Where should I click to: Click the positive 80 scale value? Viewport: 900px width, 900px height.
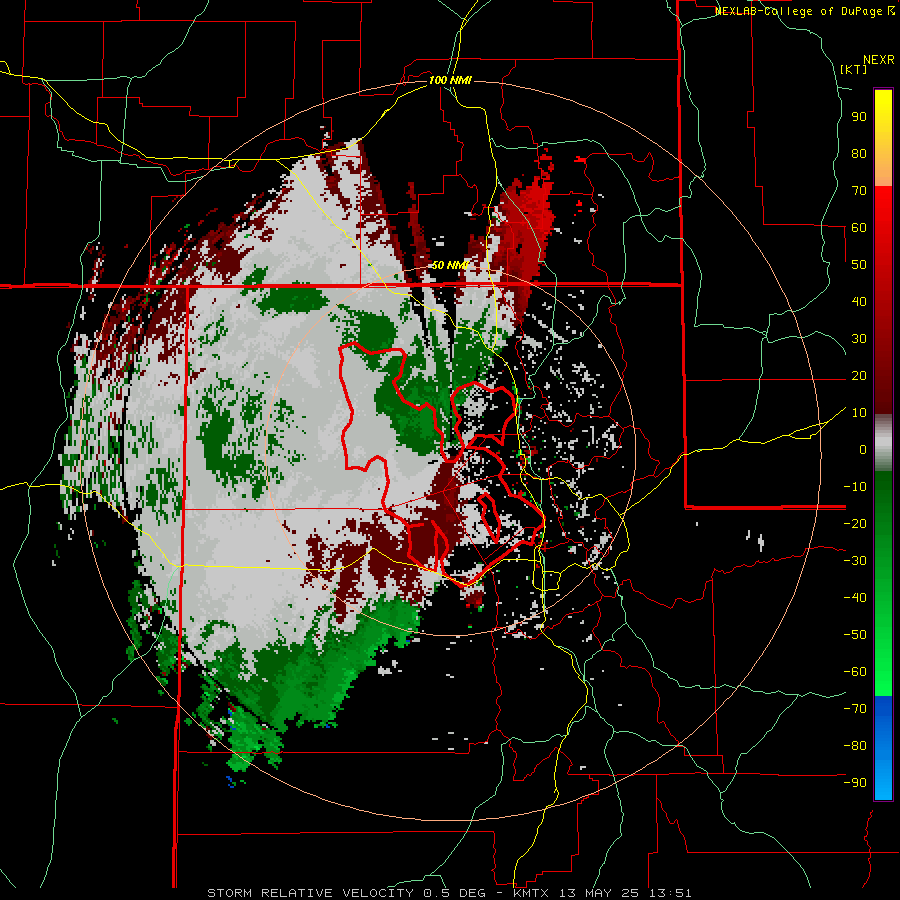(x=859, y=153)
